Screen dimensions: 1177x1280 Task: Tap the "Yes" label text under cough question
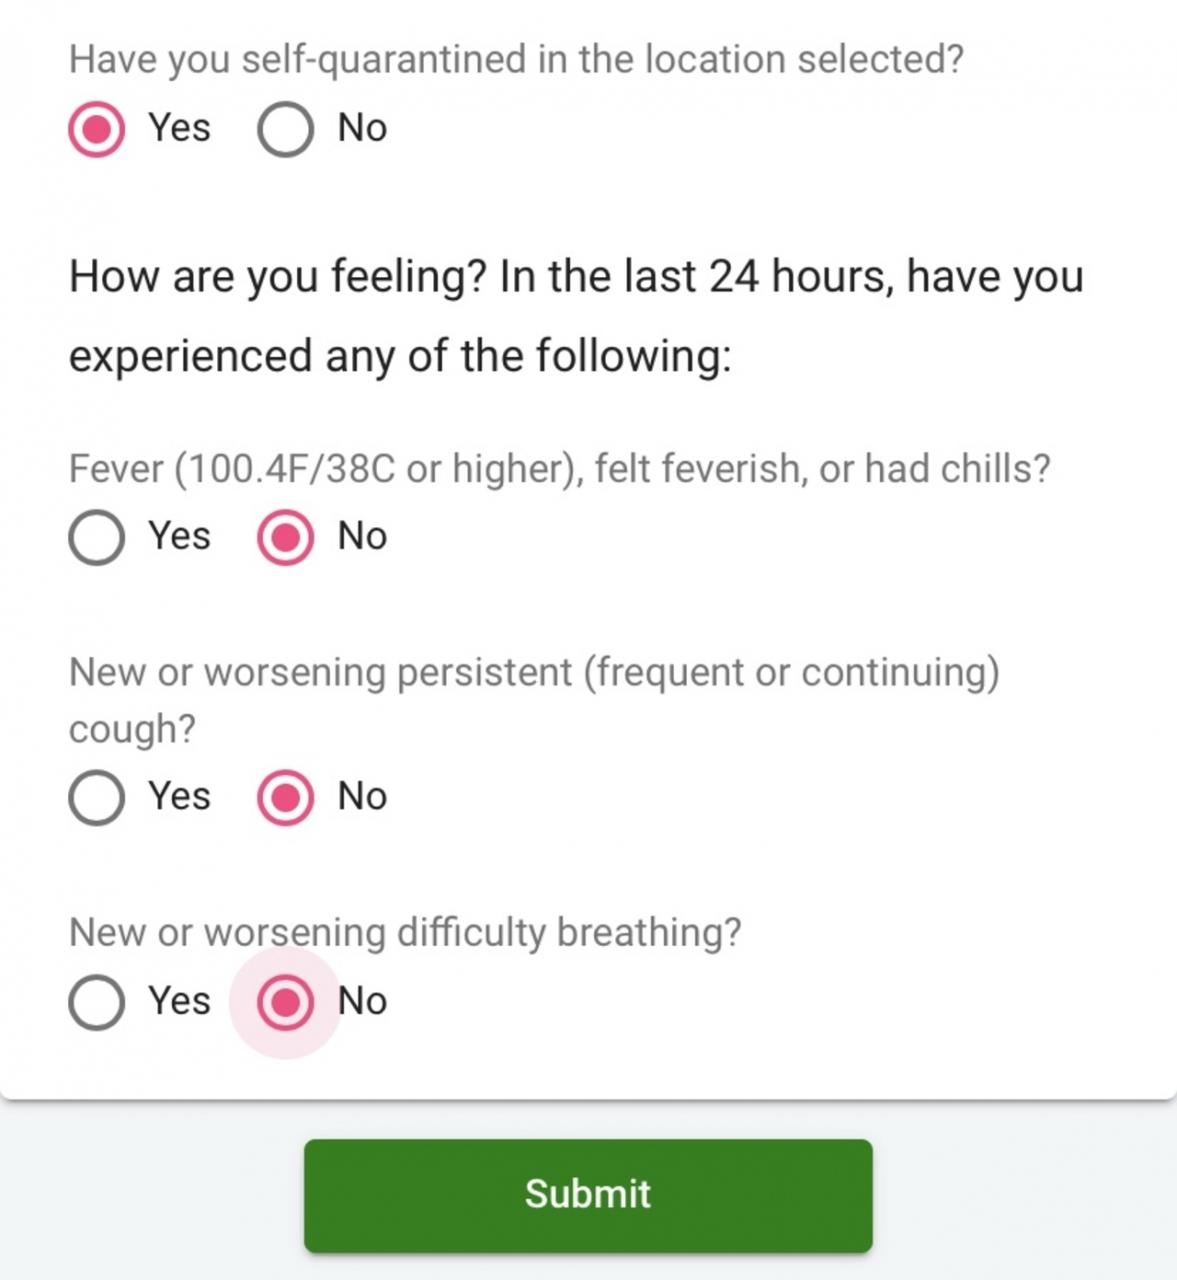[x=179, y=796]
